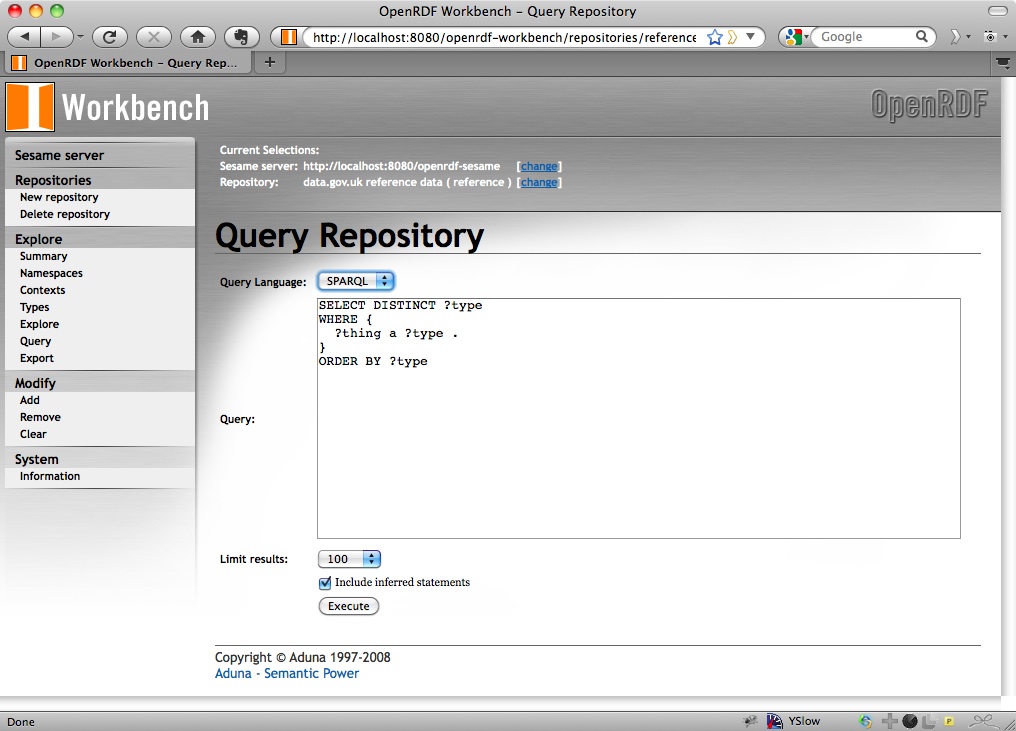This screenshot has width=1016, height=731.
Task: Click the Google search engine icon
Action: coord(794,37)
